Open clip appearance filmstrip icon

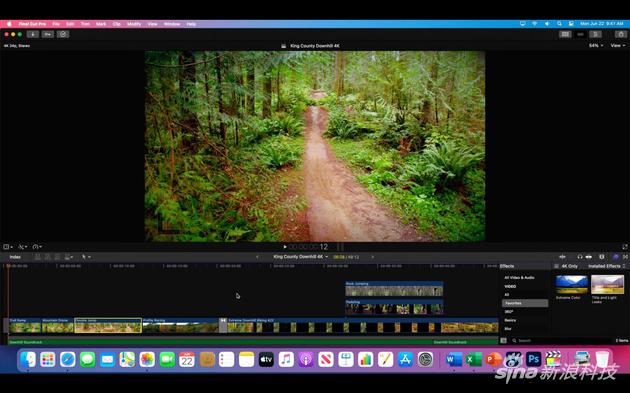pos(601,257)
